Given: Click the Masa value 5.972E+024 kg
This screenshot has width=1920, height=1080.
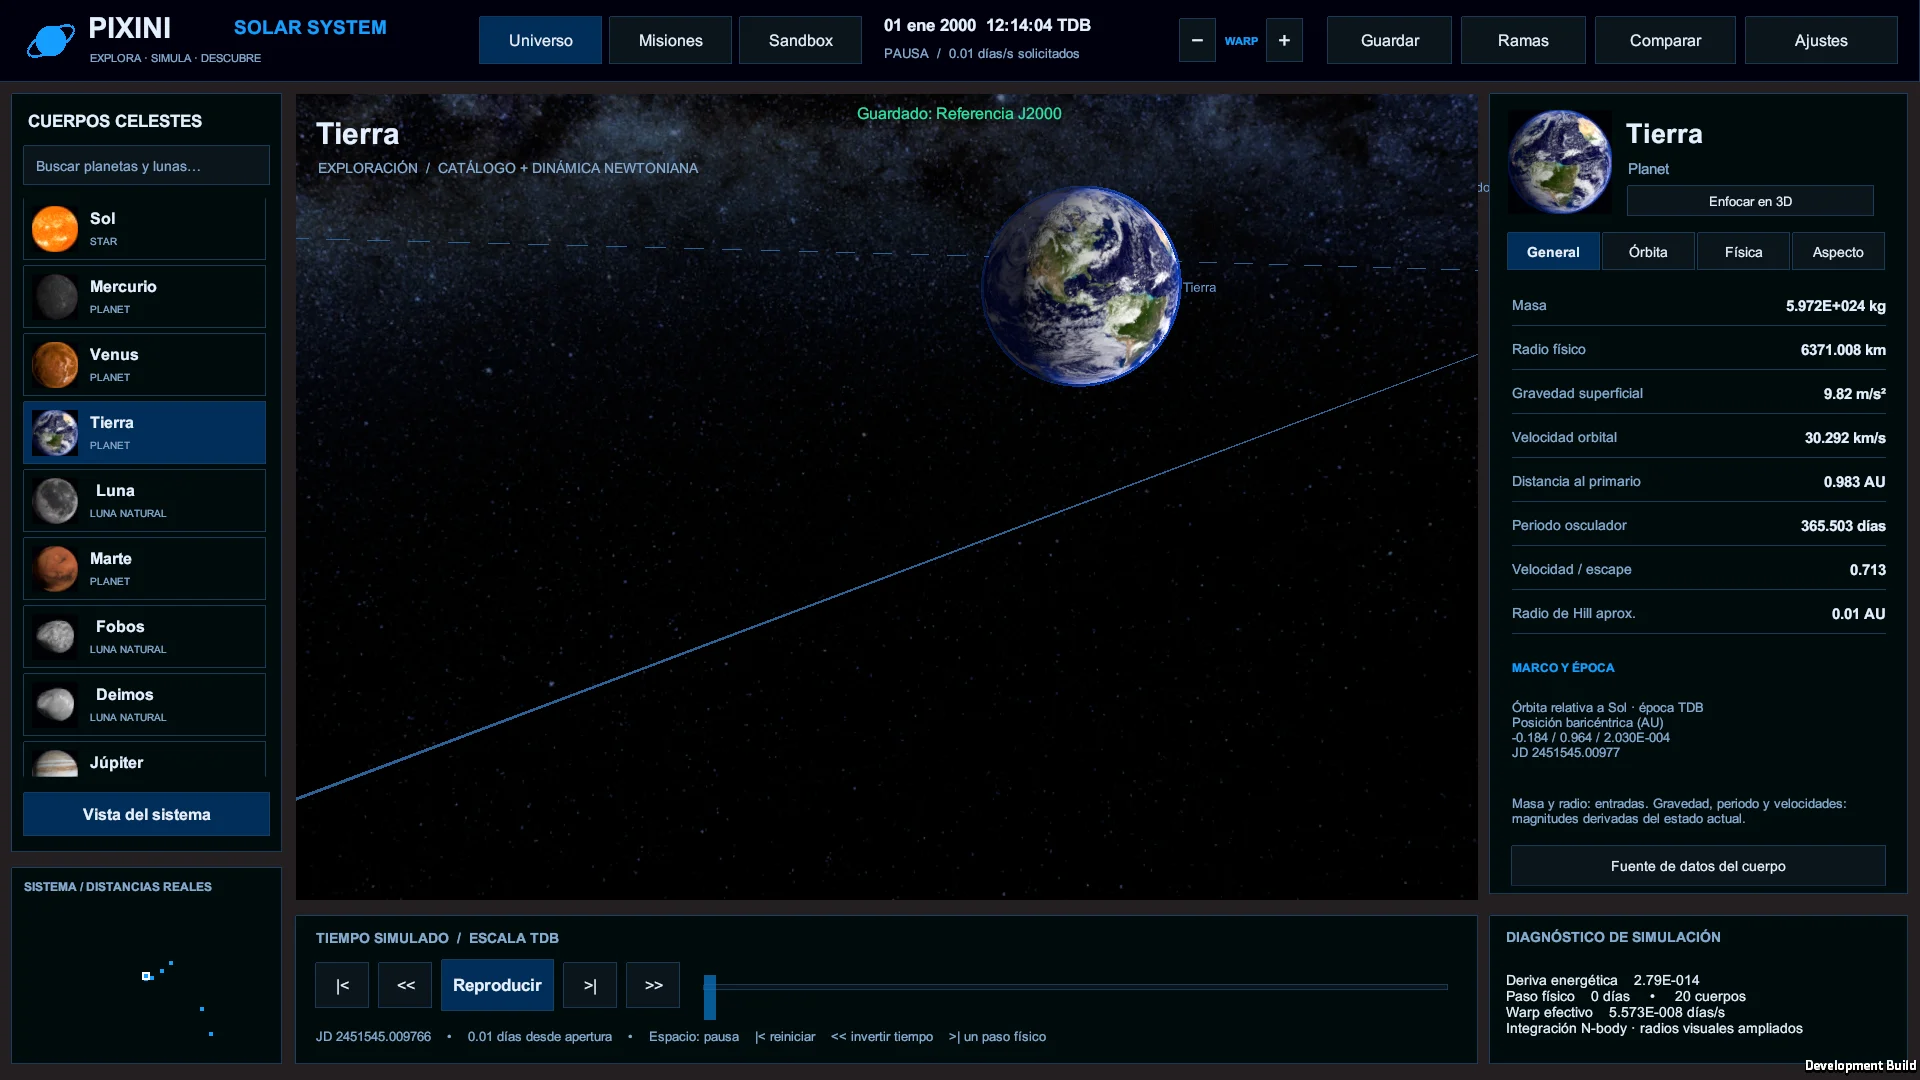Looking at the screenshot, I should click(x=1835, y=306).
